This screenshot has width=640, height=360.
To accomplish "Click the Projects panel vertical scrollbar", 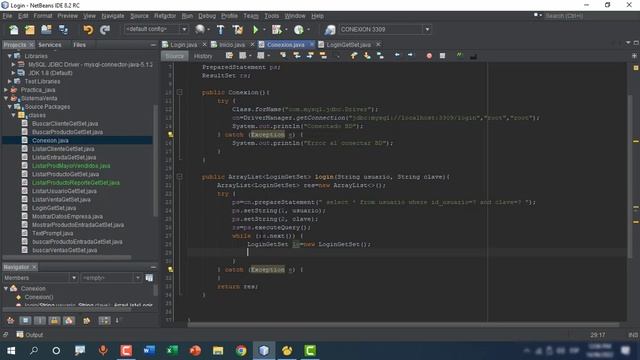I will [x=155, y=161].
